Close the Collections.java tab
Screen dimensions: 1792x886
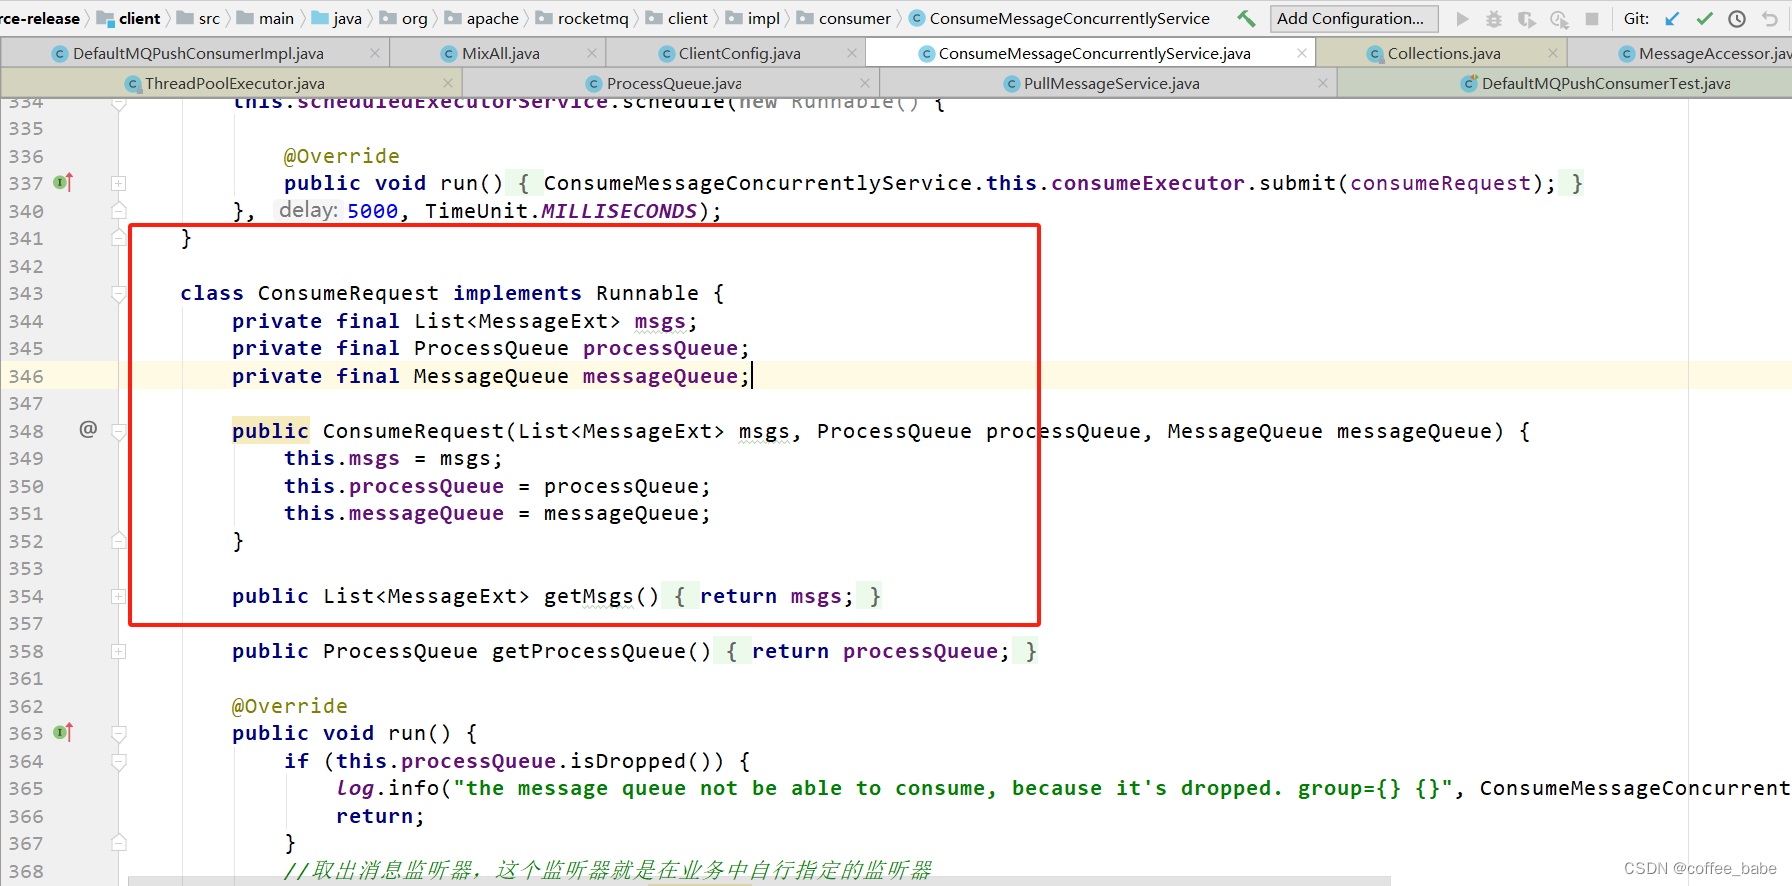tap(1553, 53)
